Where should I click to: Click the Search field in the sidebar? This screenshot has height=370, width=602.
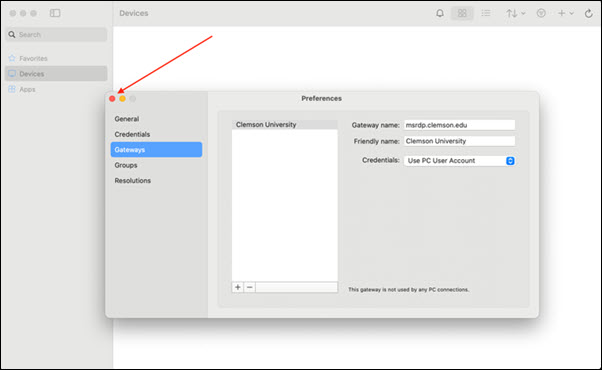click(x=56, y=35)
